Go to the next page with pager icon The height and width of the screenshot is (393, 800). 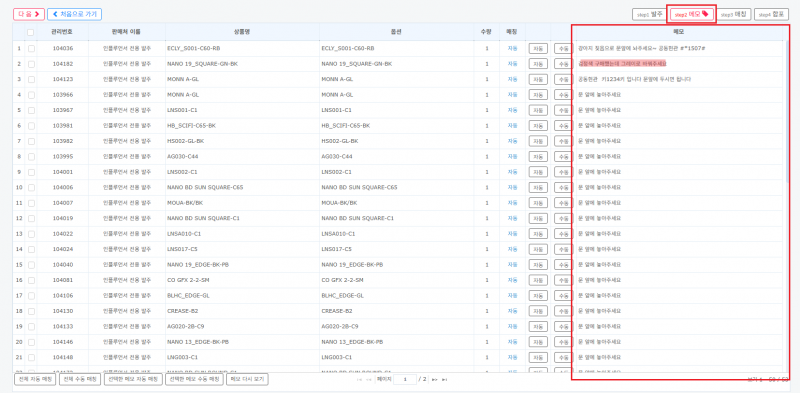[435, 380]
